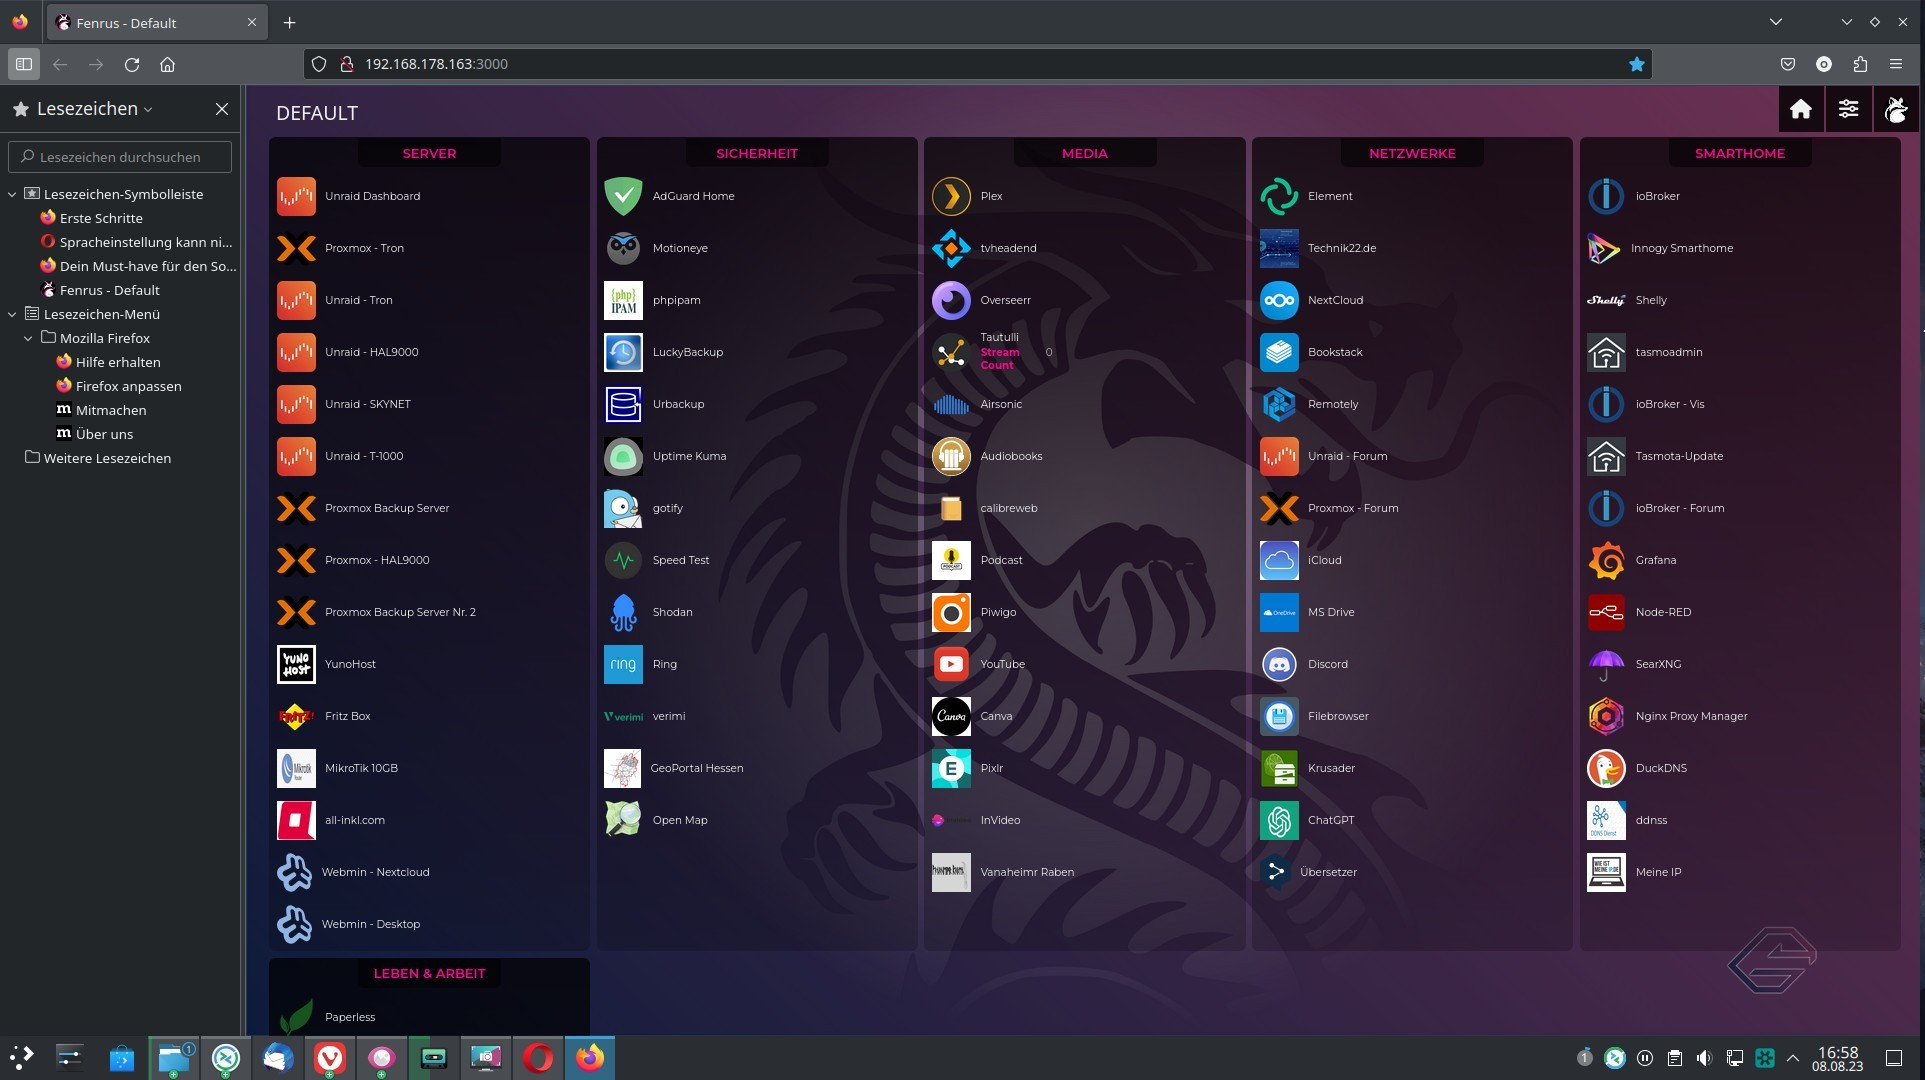Open the Node-RED icon

(x=1606, y=612)
